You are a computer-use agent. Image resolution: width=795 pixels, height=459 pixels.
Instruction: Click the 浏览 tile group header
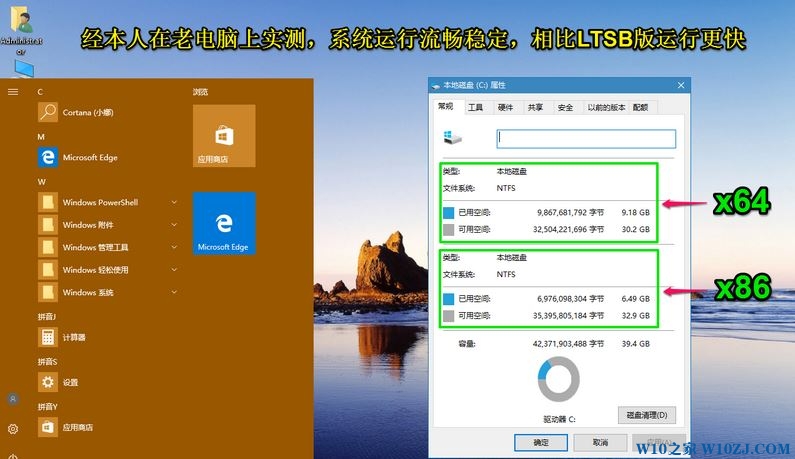click(x=200, y=92)
